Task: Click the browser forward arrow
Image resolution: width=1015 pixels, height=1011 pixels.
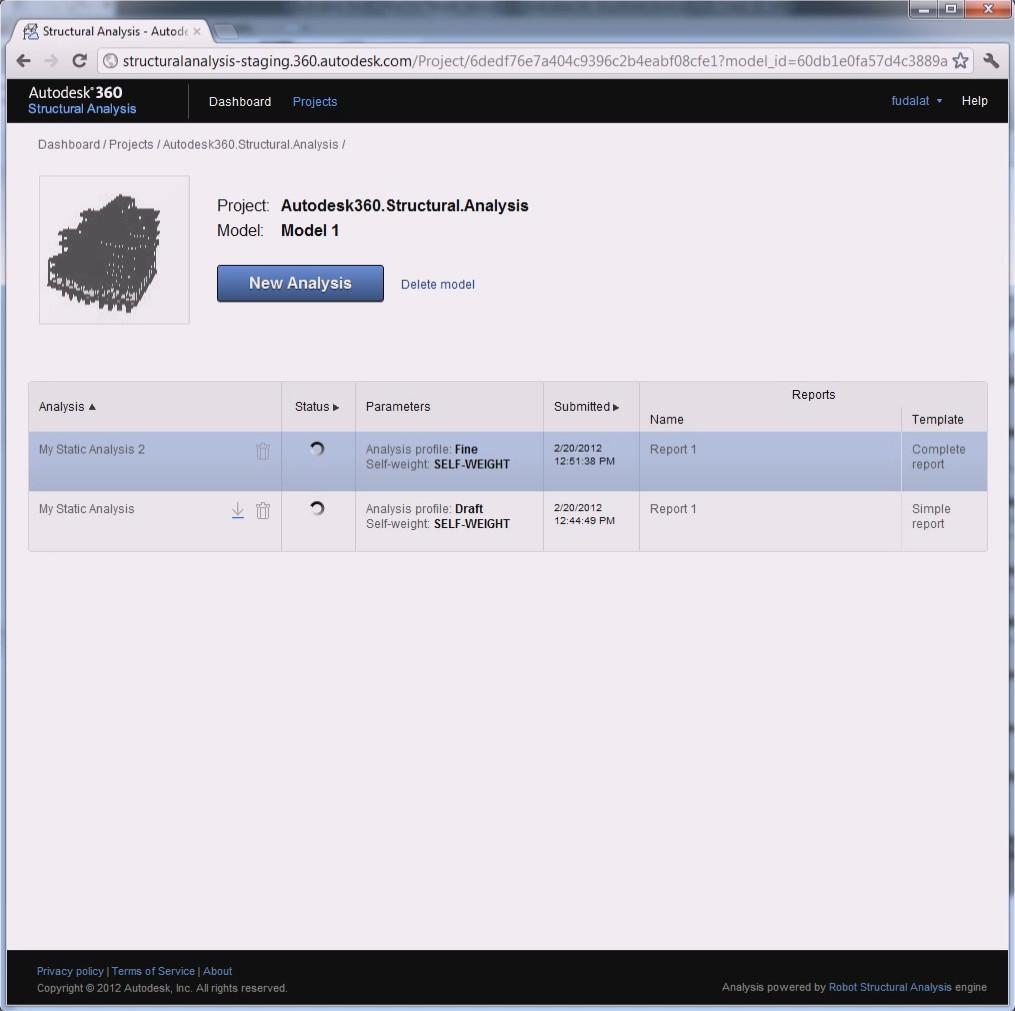Action: 50,61
